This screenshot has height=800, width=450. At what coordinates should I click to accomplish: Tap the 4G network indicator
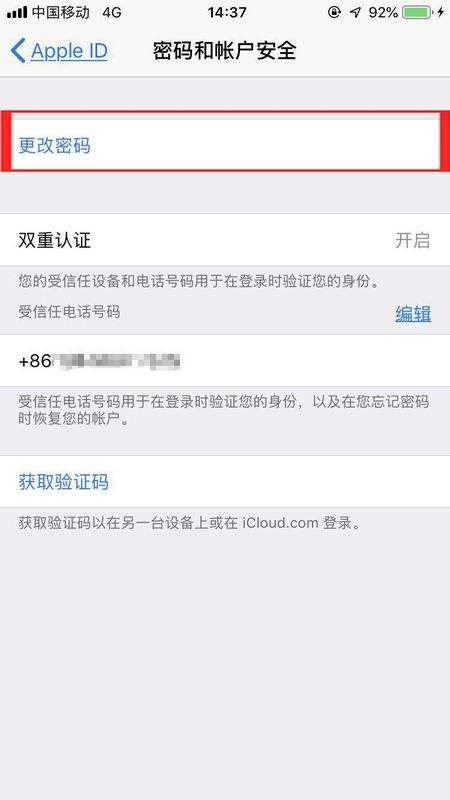pos(112,12)
